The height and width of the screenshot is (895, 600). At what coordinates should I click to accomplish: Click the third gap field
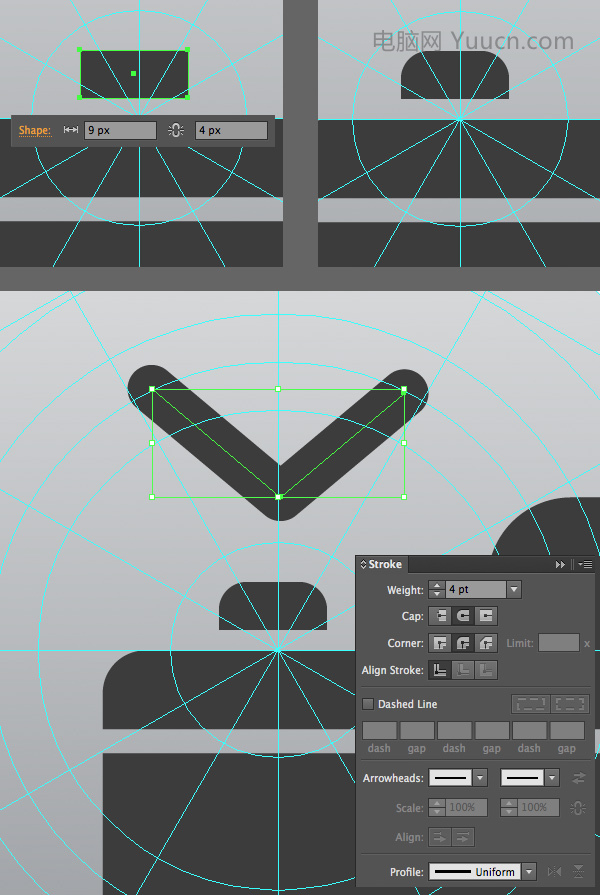[567, 730]
